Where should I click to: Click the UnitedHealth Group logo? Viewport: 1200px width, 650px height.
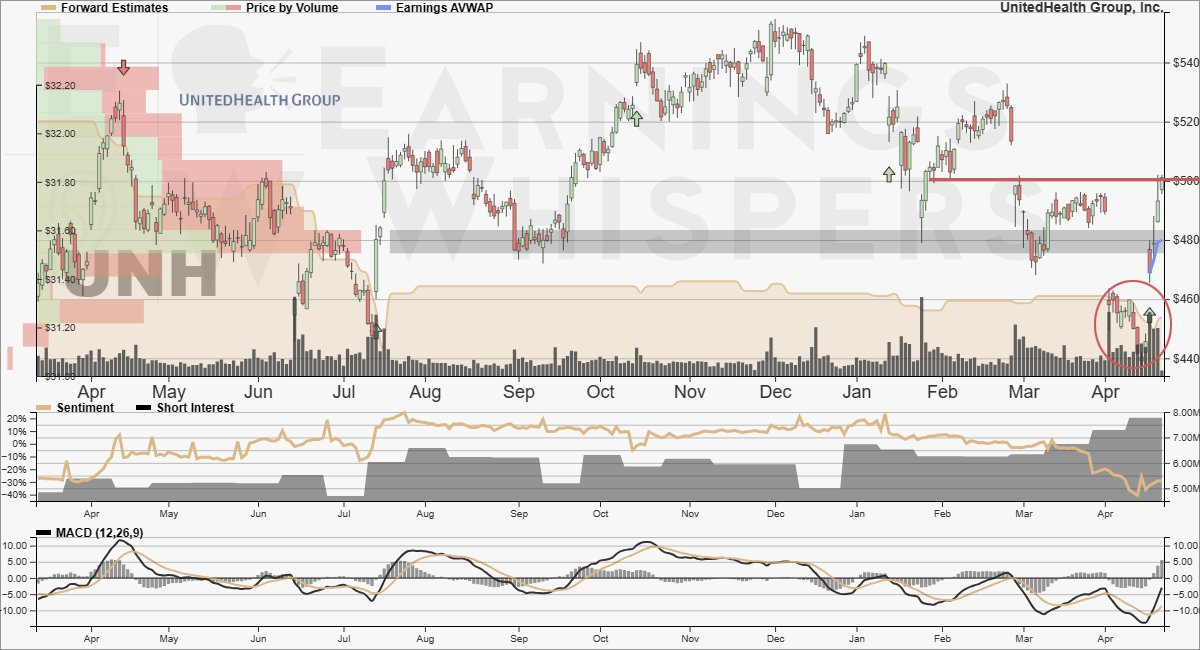pyautogui.click(x=259, y=100)
